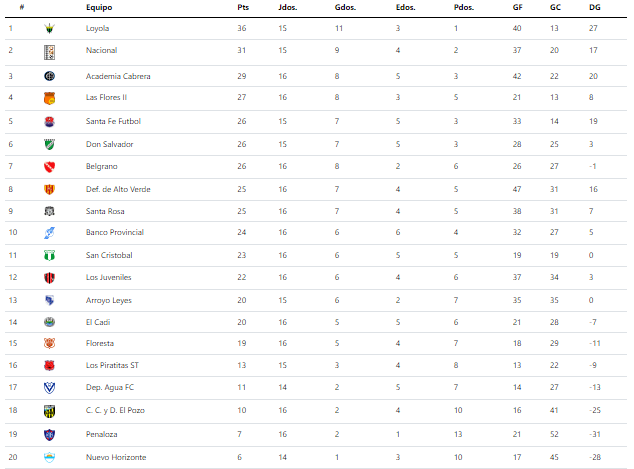The width and height of the screenshot is (634, 469).
Task: Open the Belgrano red shield logo
Action: click(x=49, y=167)
